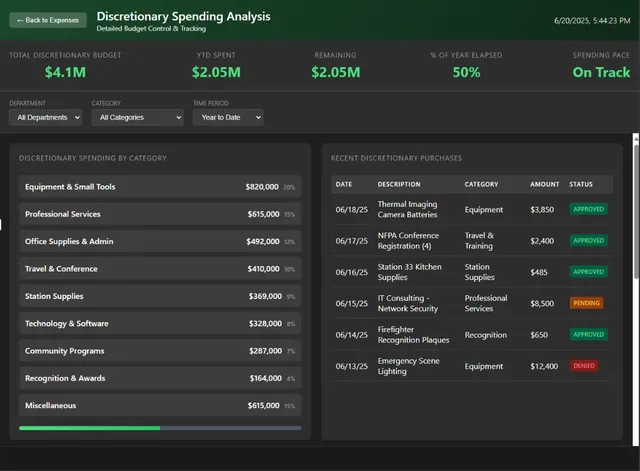Click the $2.05M YTD Spent value

tap(216, 73)
